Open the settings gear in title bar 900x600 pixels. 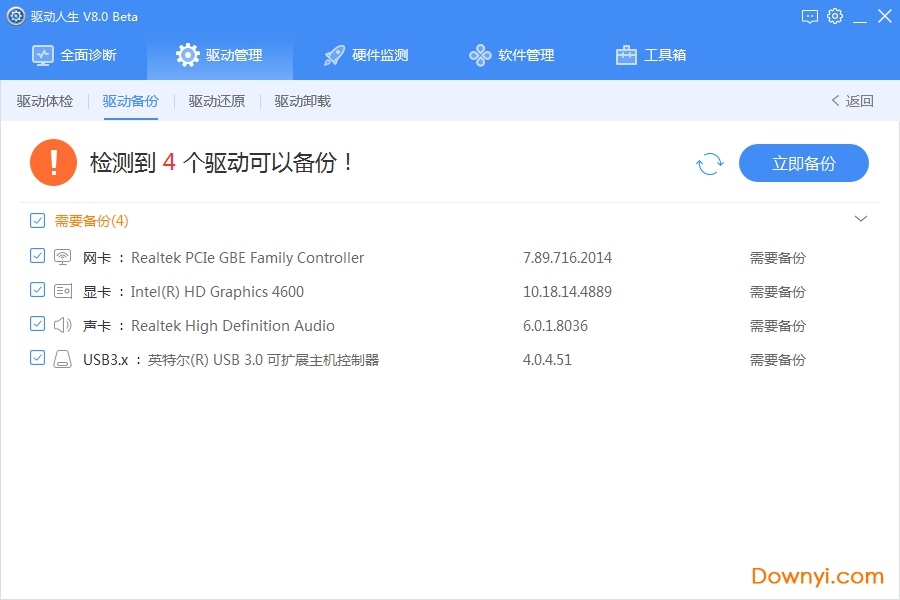point(835,16)
